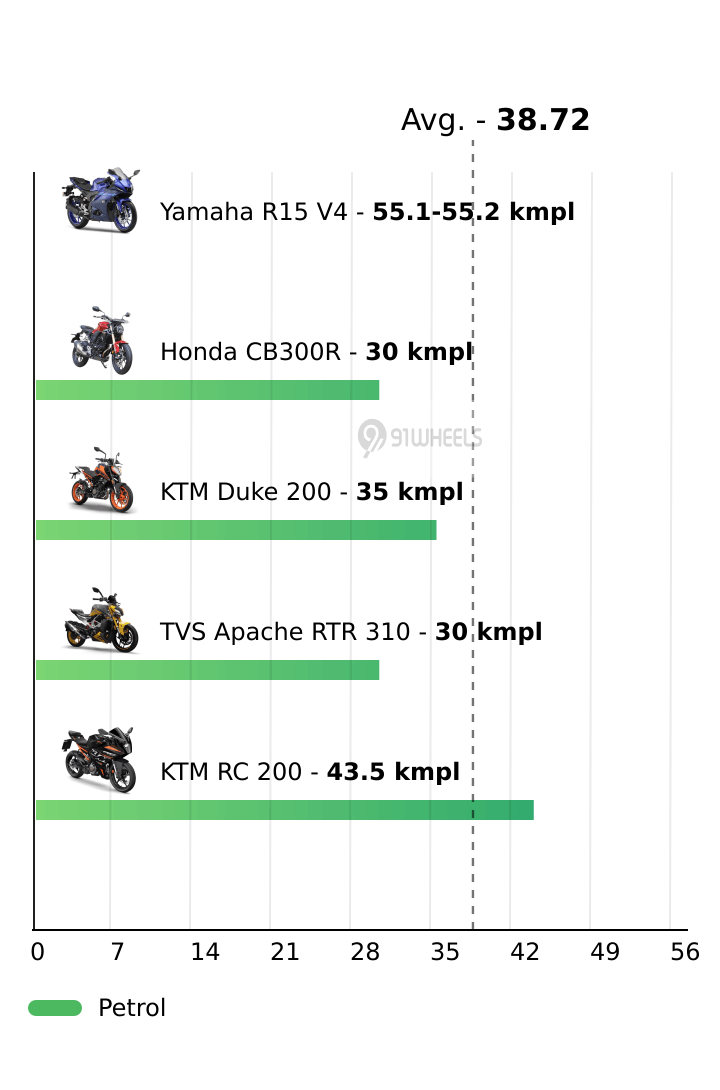Click the 56 tick on the x-axis
The width and height of the screenshot is (720, 1090).
tap(685, 953)
